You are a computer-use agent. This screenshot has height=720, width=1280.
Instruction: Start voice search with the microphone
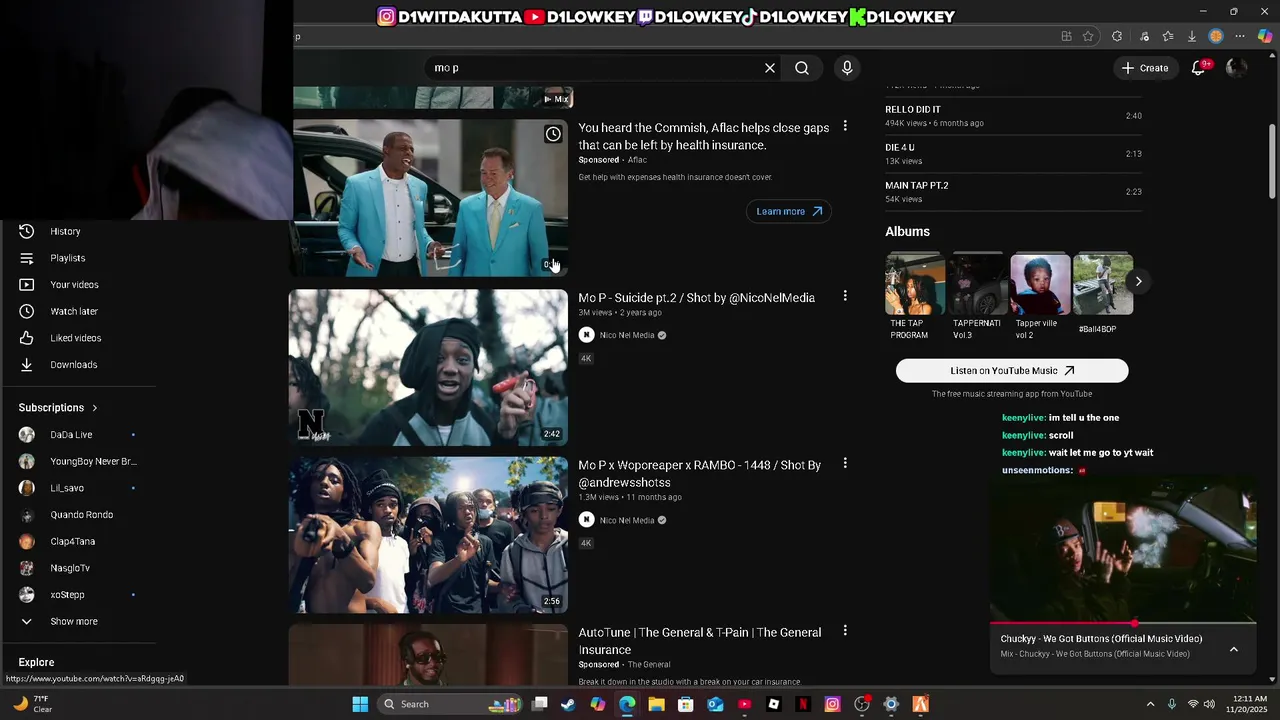[847, 68]
